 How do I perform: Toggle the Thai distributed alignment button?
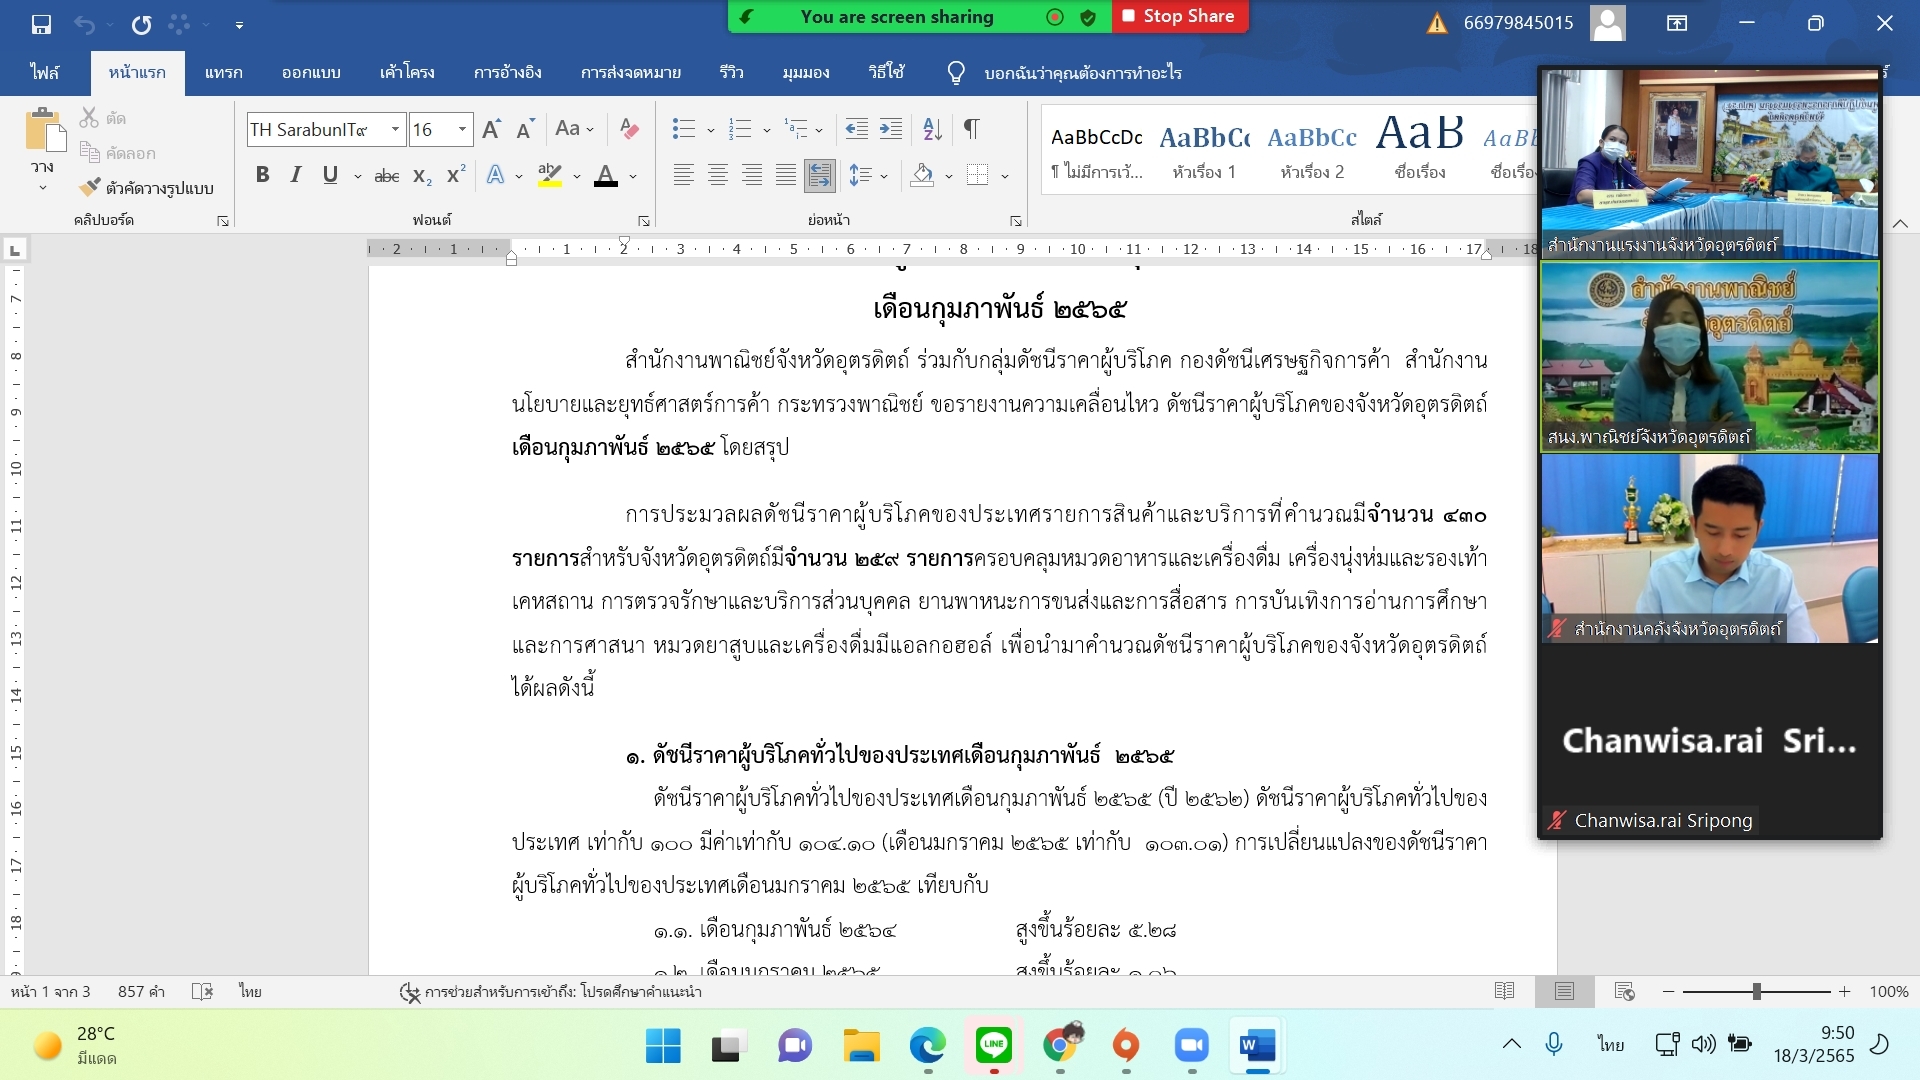click(819, 176)
